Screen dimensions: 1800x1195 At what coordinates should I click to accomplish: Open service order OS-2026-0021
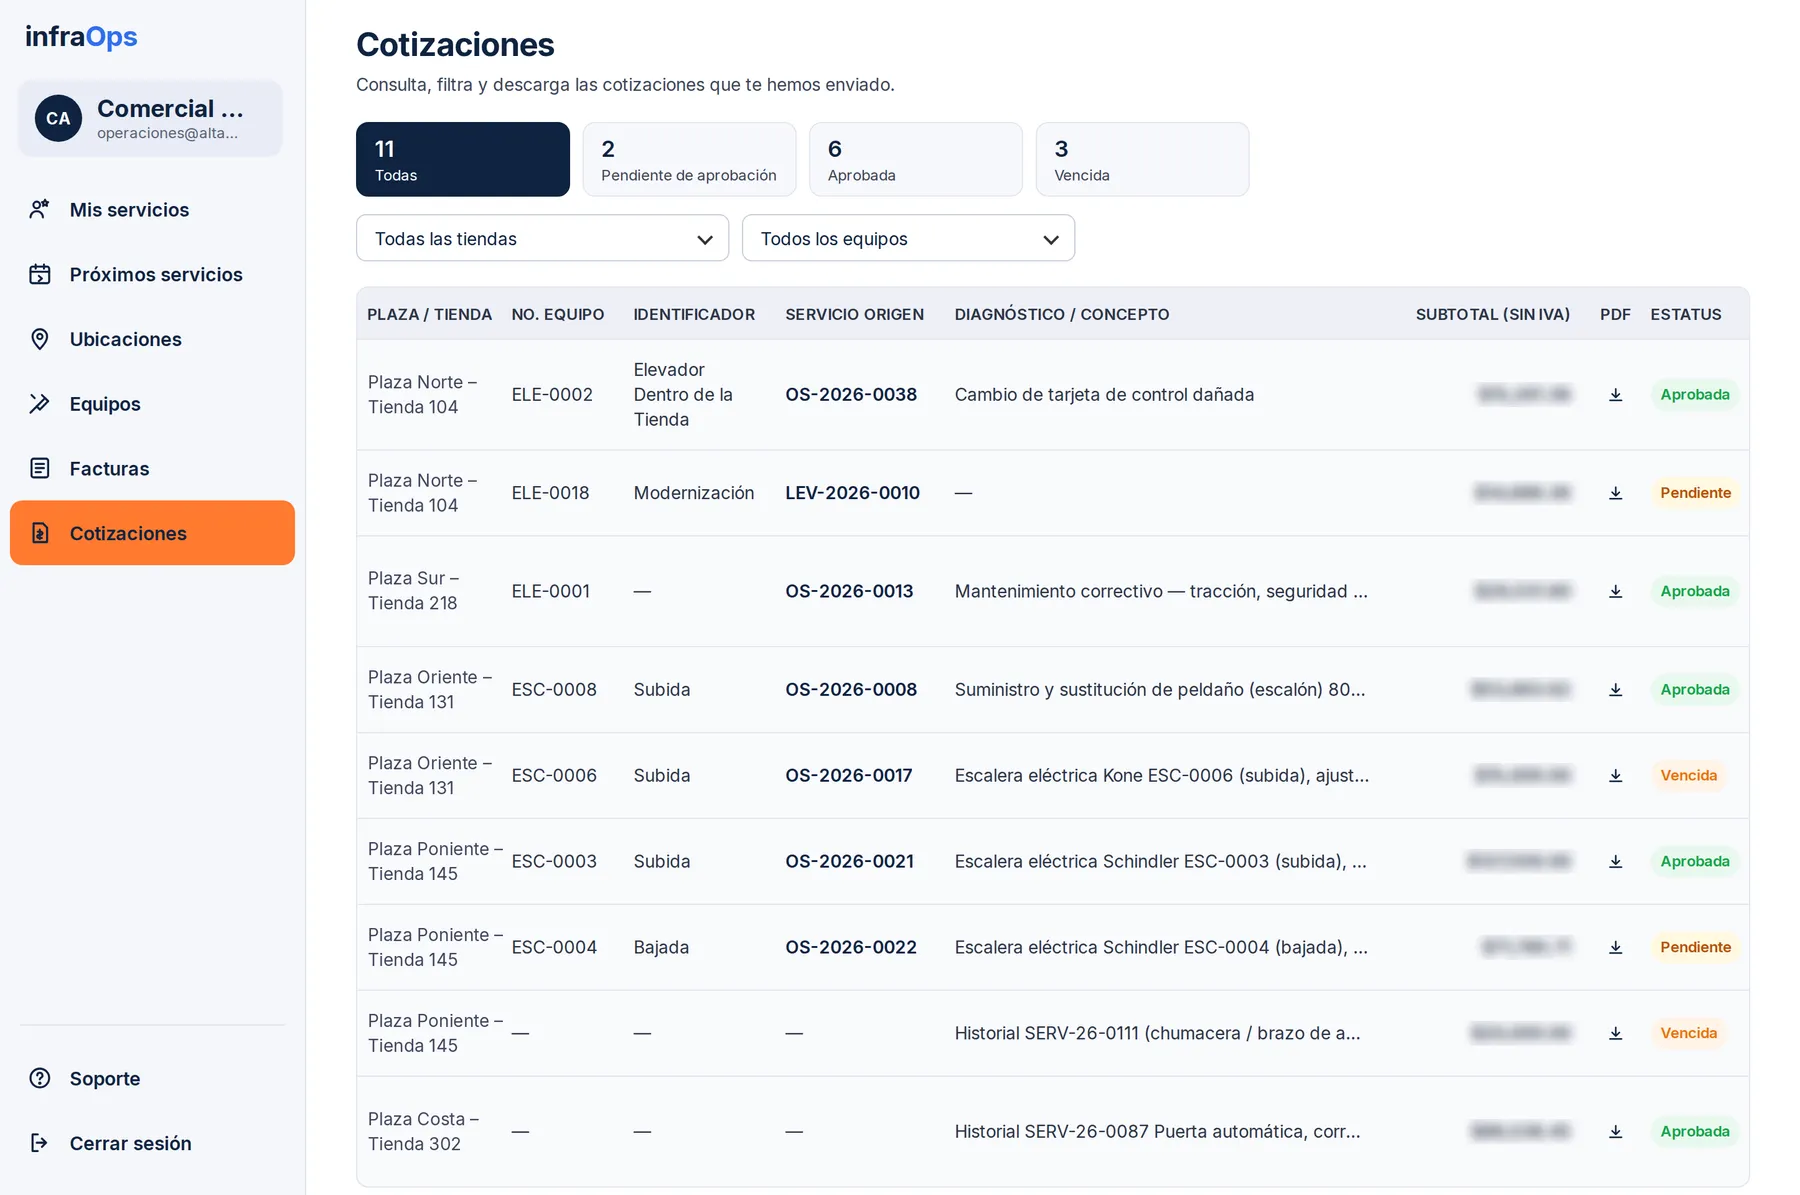coord(849,862)
